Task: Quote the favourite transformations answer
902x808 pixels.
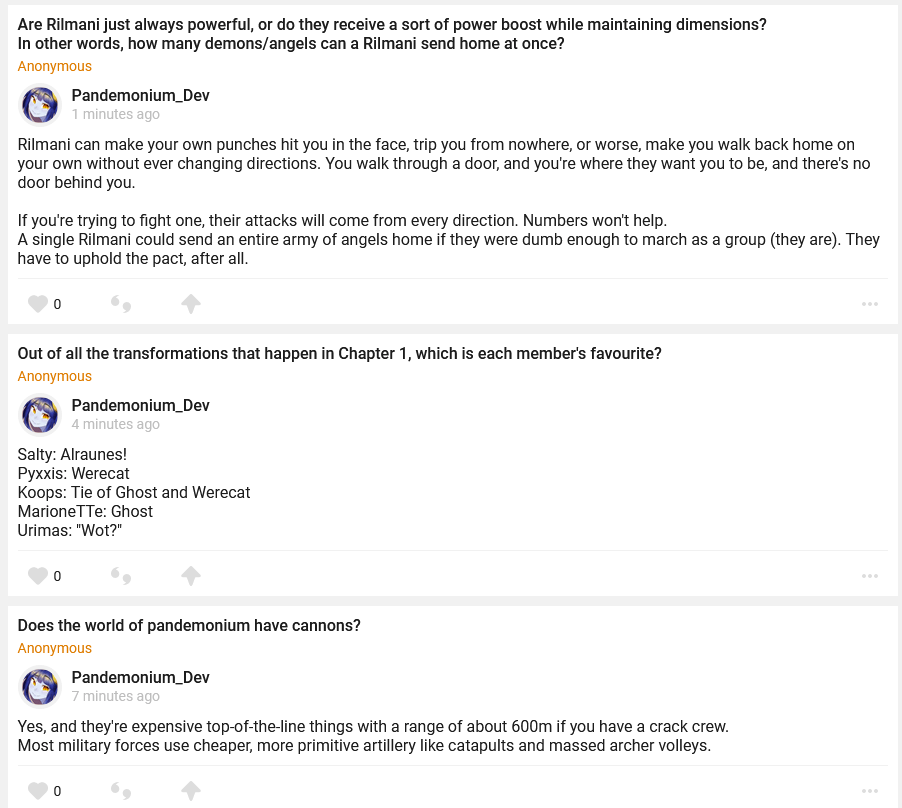Action: (x=121, y=576)
